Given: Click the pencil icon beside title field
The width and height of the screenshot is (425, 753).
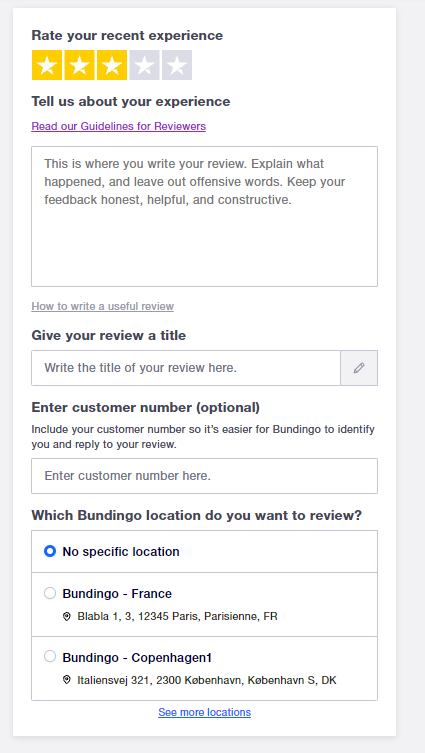Looking at the screenshot, I should (359, 368).
